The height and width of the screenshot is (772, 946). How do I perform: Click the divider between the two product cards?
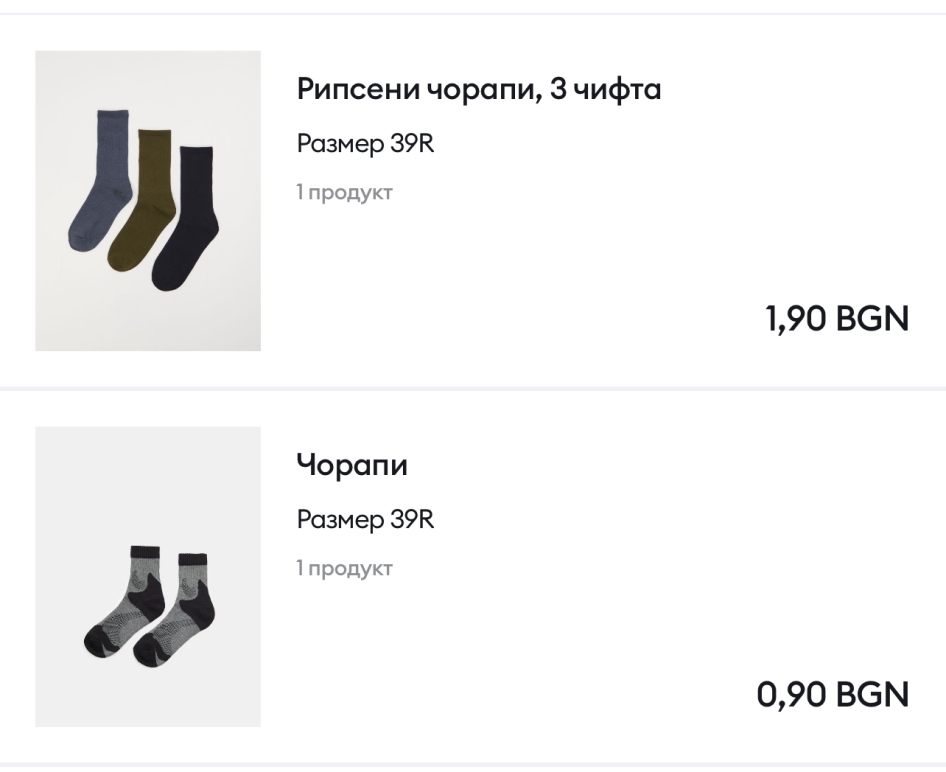[x=473, y=388]
